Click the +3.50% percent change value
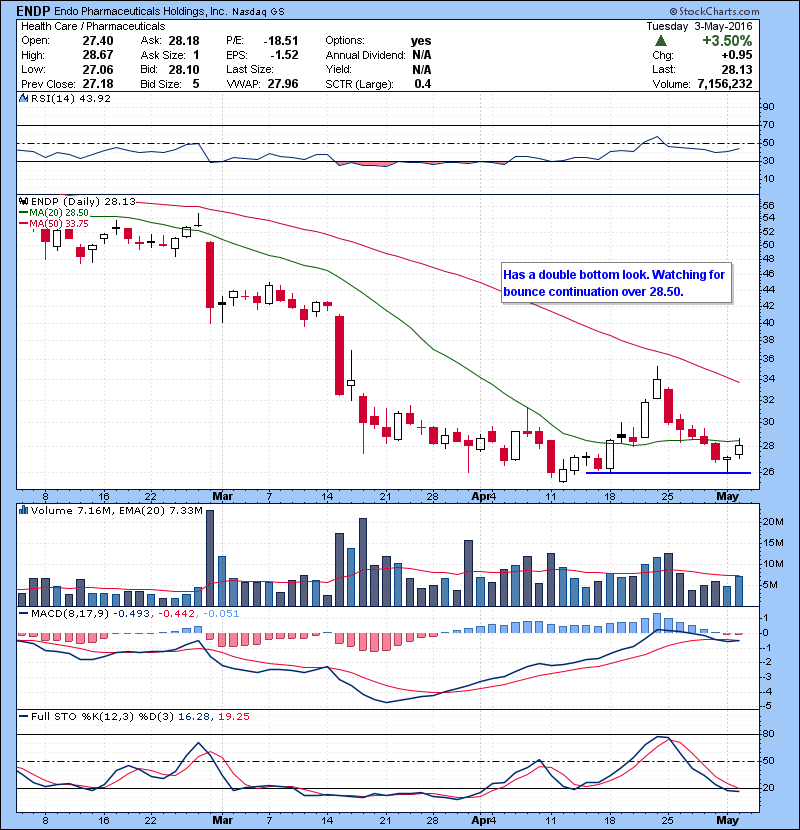 coord(727,41)
